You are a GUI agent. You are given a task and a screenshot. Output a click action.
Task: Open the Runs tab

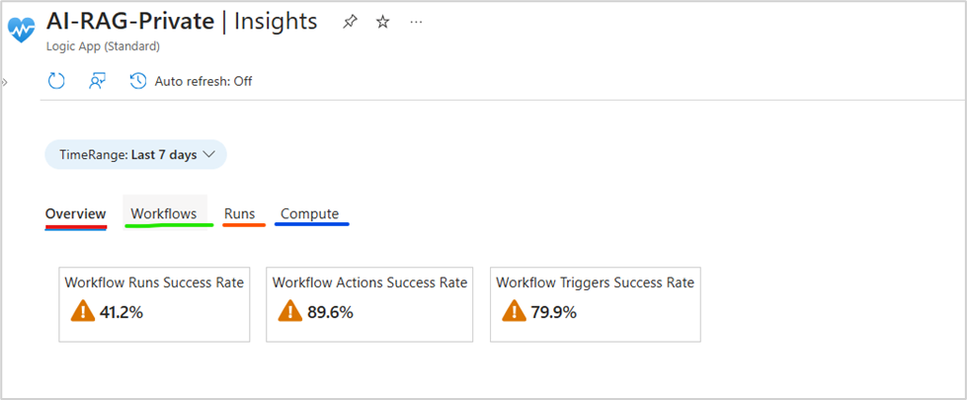click(x=240, y=214)
